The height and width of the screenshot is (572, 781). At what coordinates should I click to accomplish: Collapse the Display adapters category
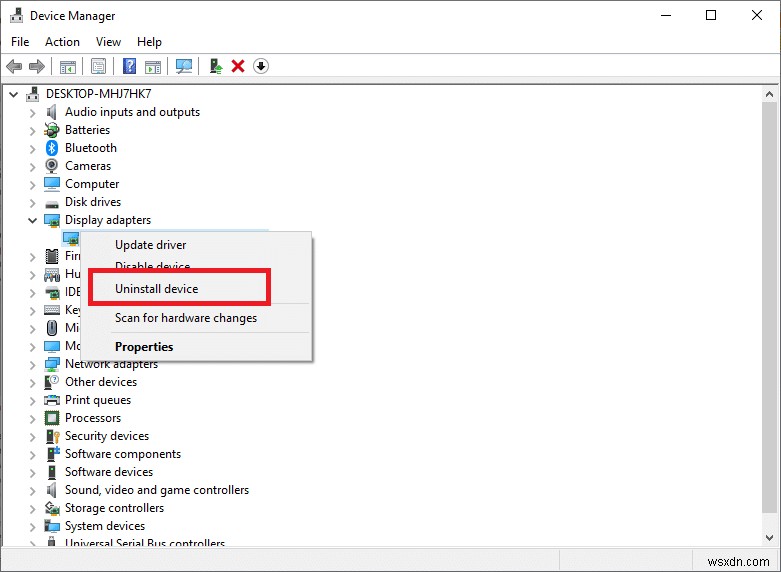32,220
